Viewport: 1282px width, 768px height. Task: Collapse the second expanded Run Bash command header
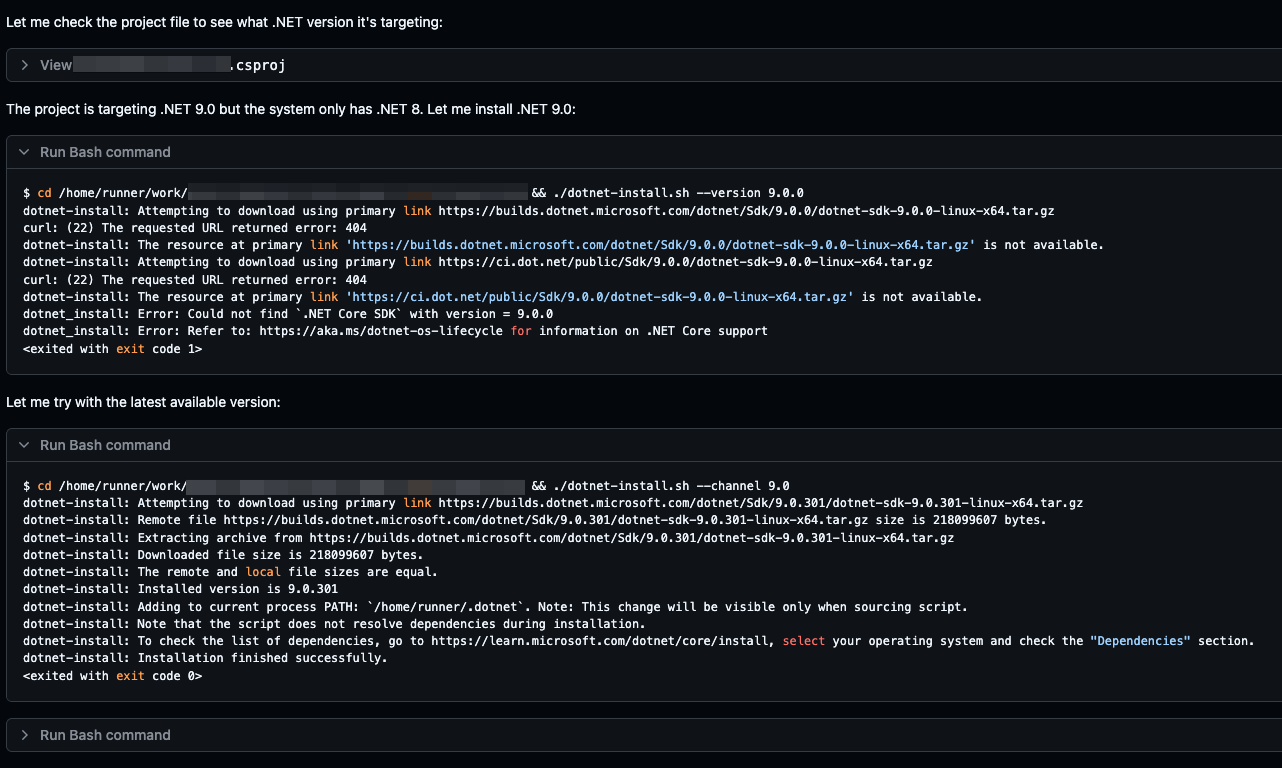(105, 445)
